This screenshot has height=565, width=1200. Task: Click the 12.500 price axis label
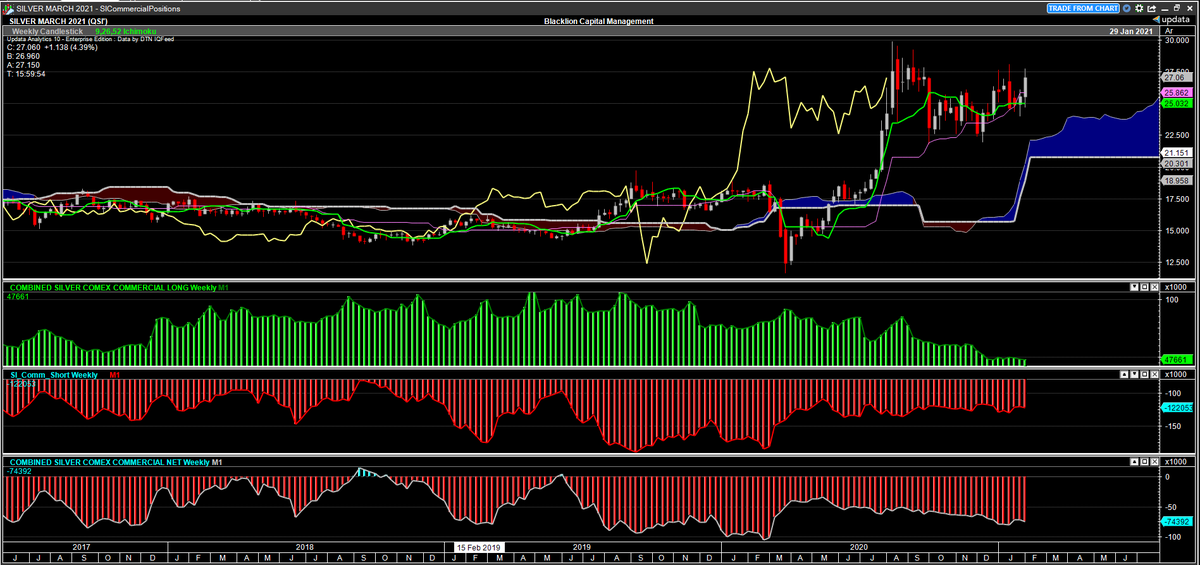tap(1177, 262)
